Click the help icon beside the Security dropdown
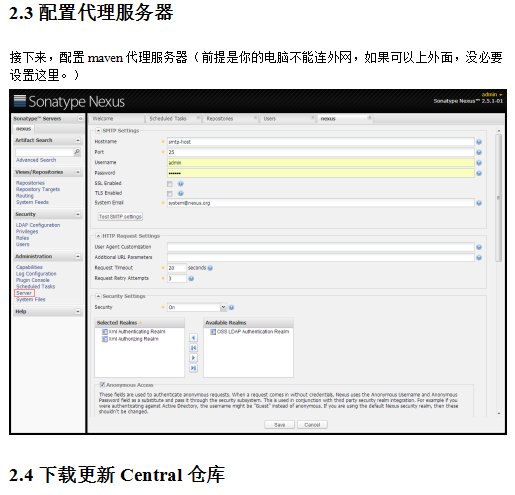This screenshot has width=515, height=495. pyautogui.click(x=231, y=307)
